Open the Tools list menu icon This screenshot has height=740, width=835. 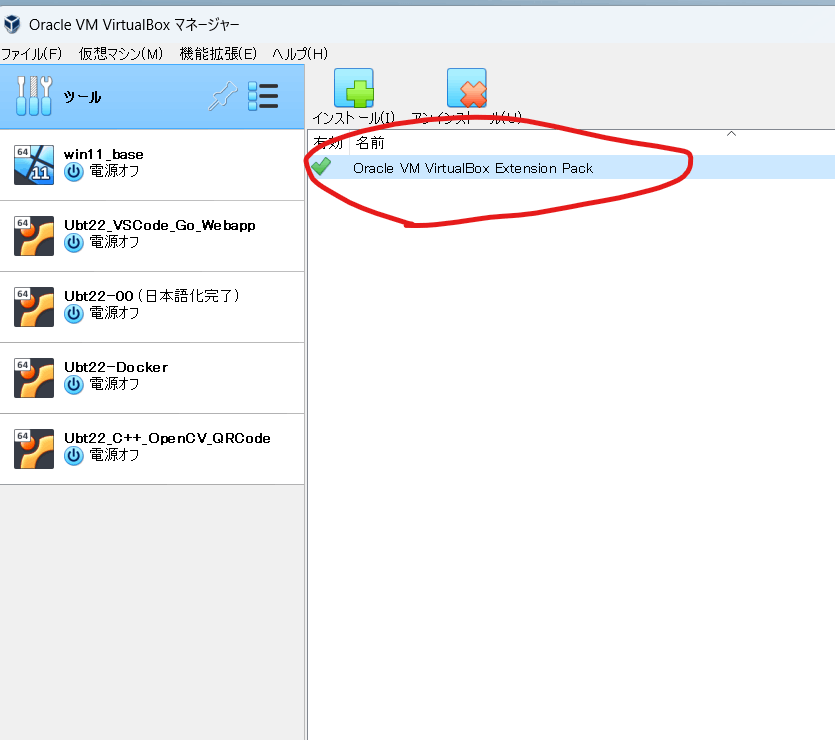(x=263, y=96)
